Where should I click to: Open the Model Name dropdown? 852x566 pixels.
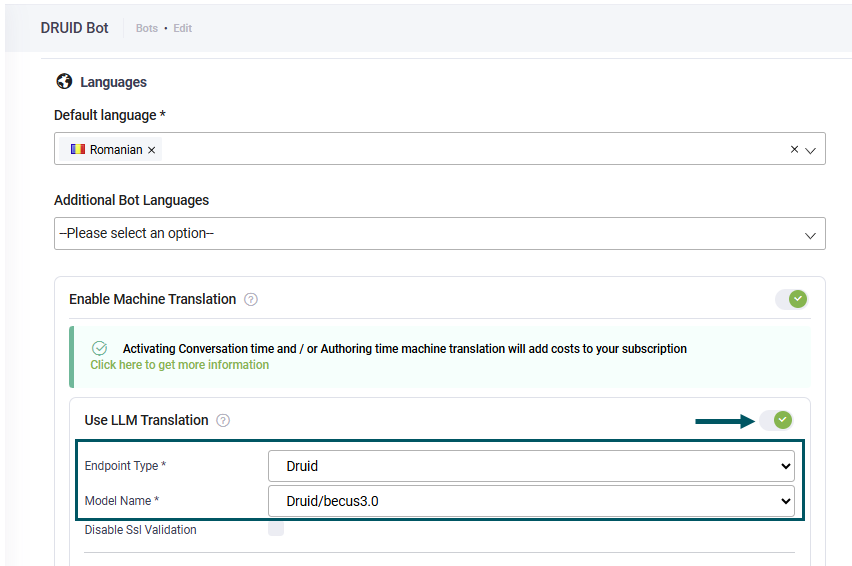coord(531,501)
